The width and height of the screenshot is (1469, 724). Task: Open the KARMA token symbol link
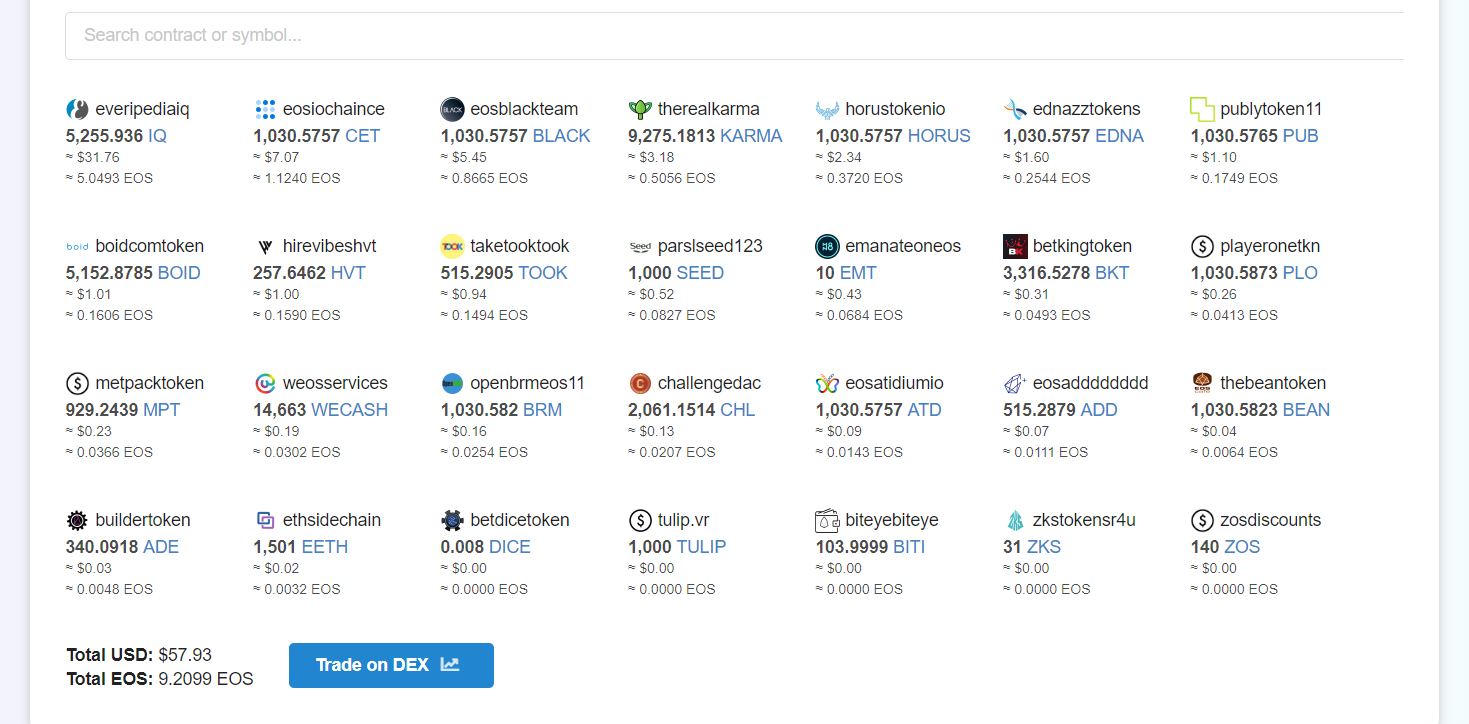[x=751, y=136]
